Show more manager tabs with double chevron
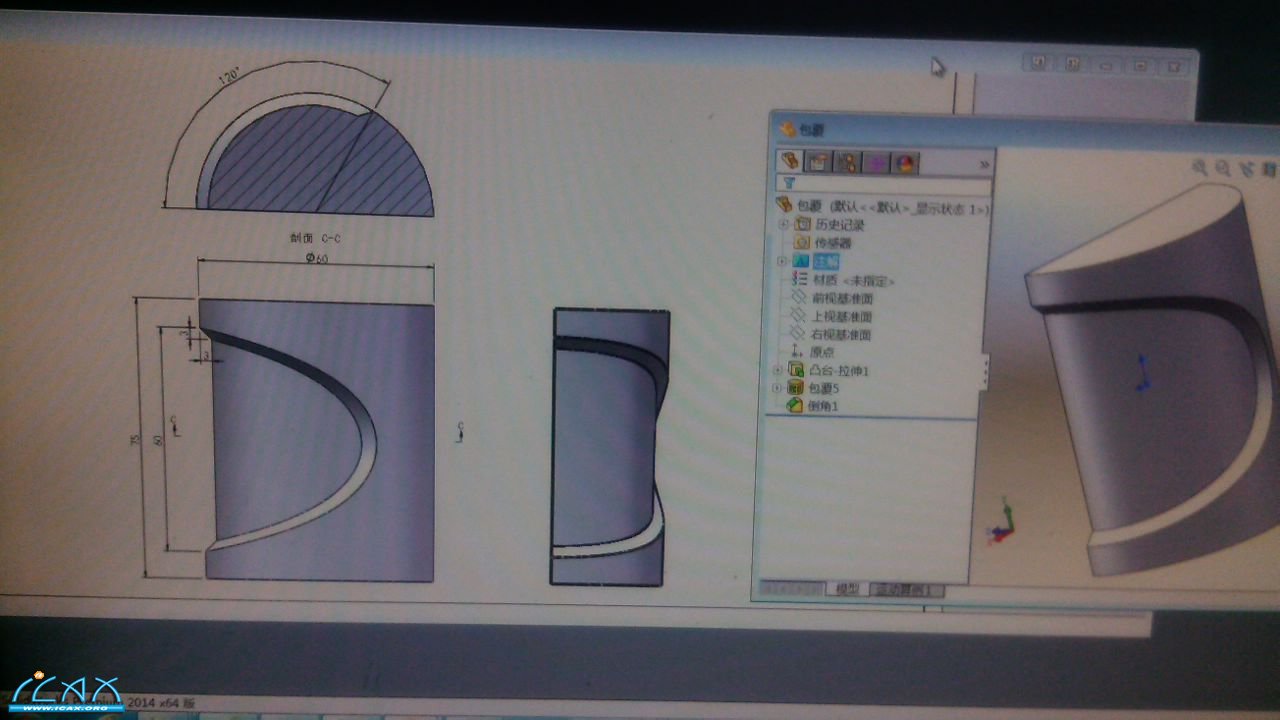1280x720 pixels. point(984,164)
